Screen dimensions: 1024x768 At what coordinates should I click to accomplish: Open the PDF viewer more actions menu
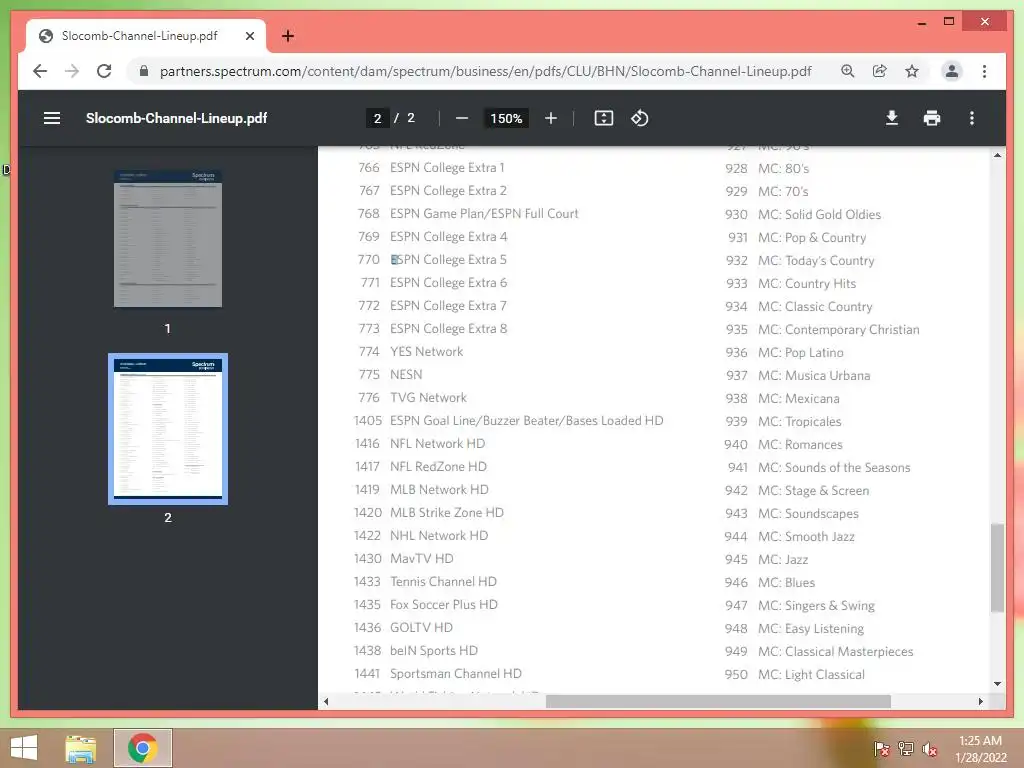click(972, 118)
